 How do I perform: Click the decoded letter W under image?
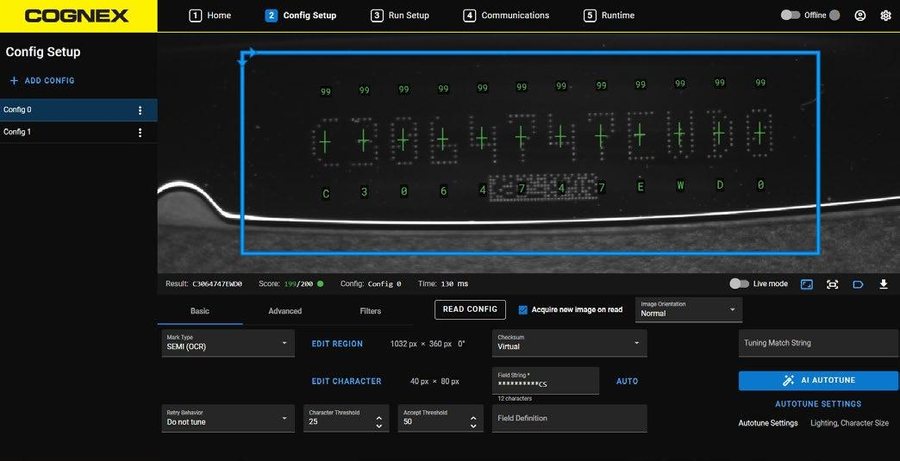click(x=680, y=187)
